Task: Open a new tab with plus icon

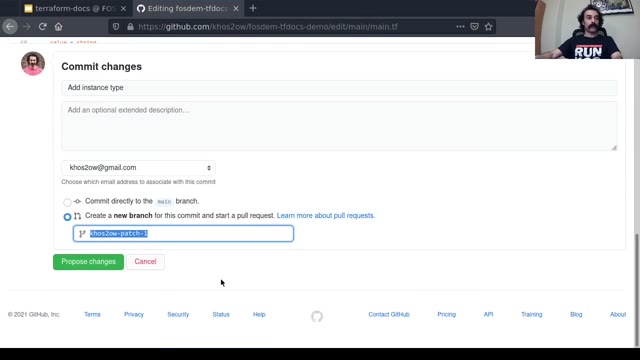Action: click(253, 8)
